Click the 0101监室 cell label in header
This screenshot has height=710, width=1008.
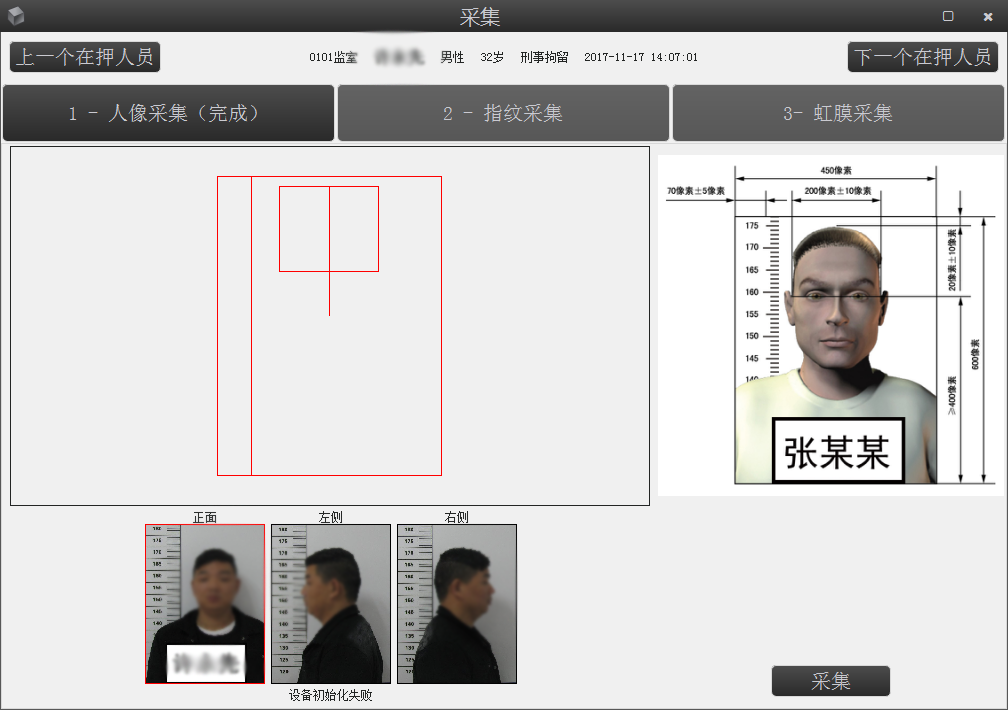pos(333,57)
